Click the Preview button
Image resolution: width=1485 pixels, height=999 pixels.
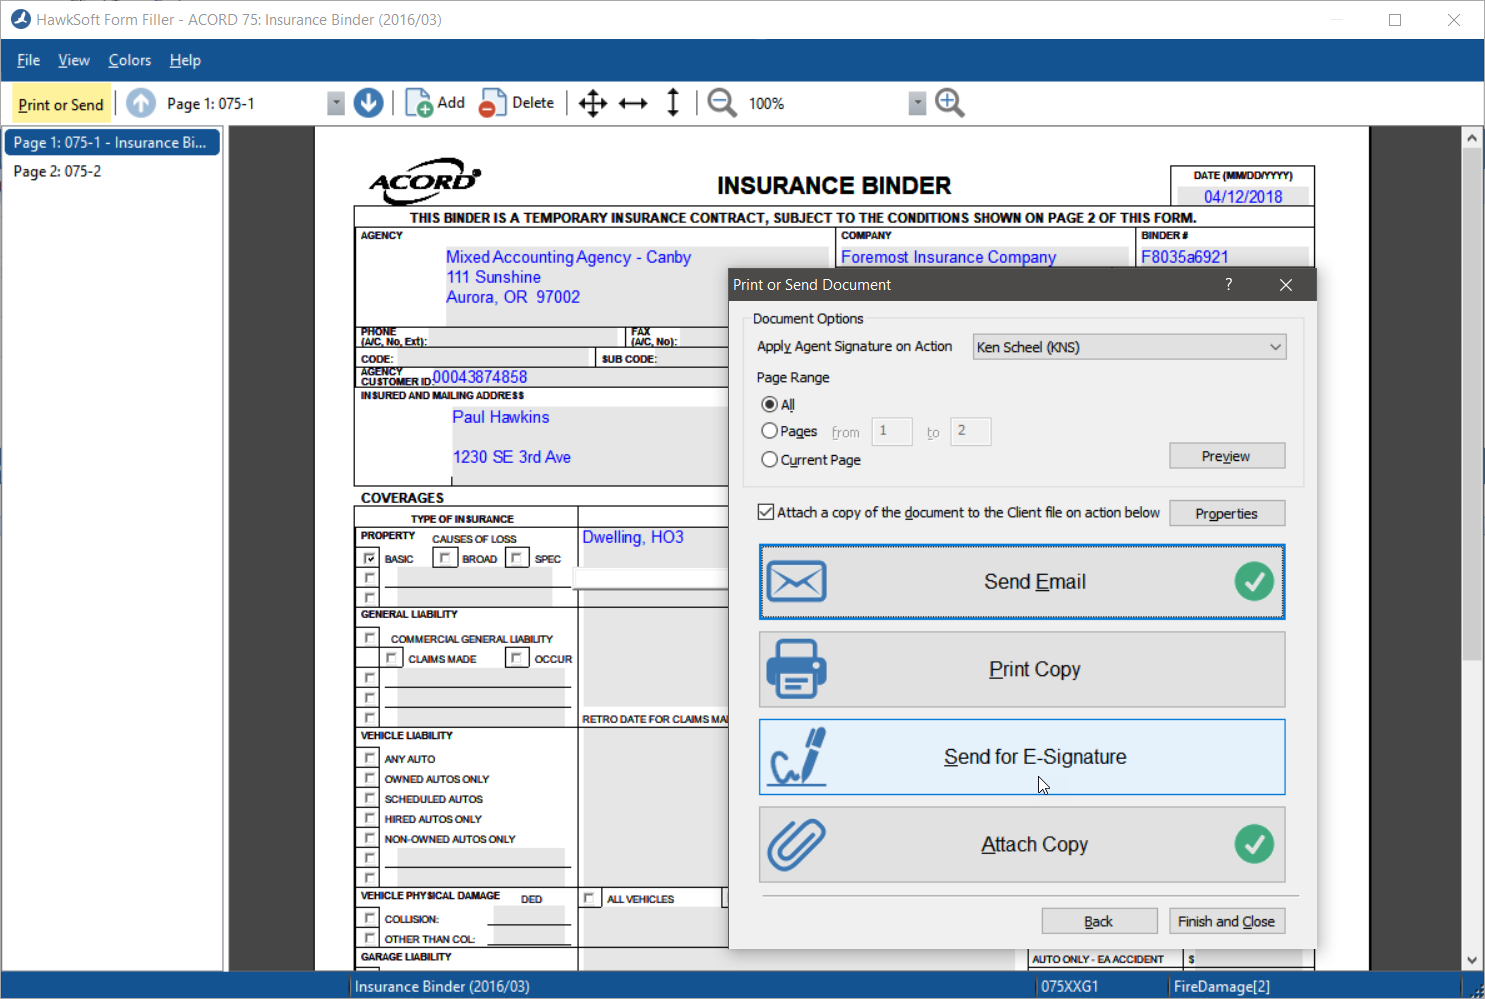pos(1226,456)
